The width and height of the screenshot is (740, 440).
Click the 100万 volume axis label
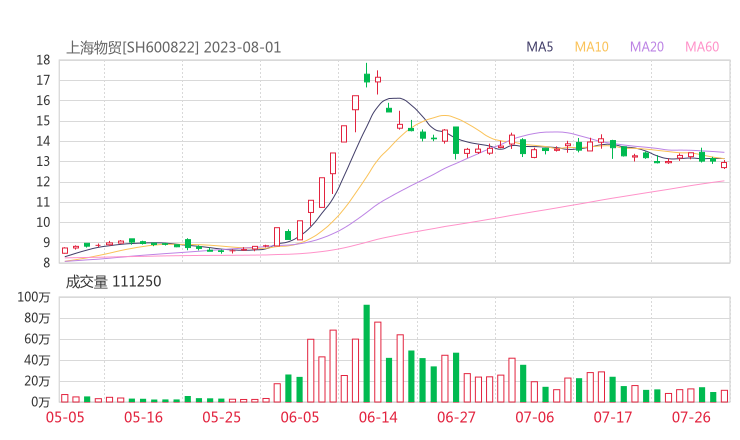pyautogui.click(x=34, y=297)
